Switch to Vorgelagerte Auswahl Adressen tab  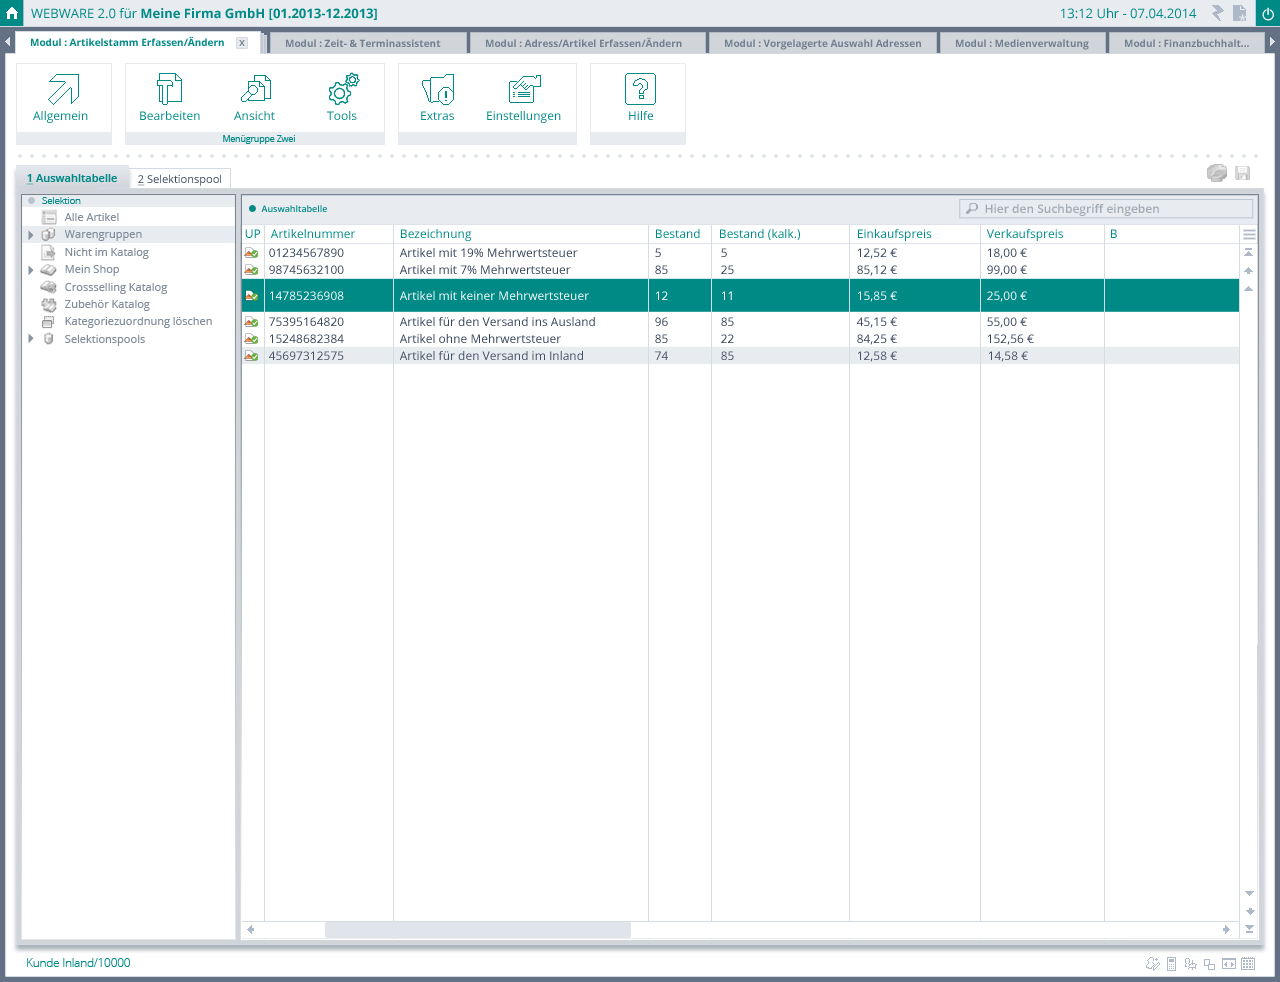[823, 43]
